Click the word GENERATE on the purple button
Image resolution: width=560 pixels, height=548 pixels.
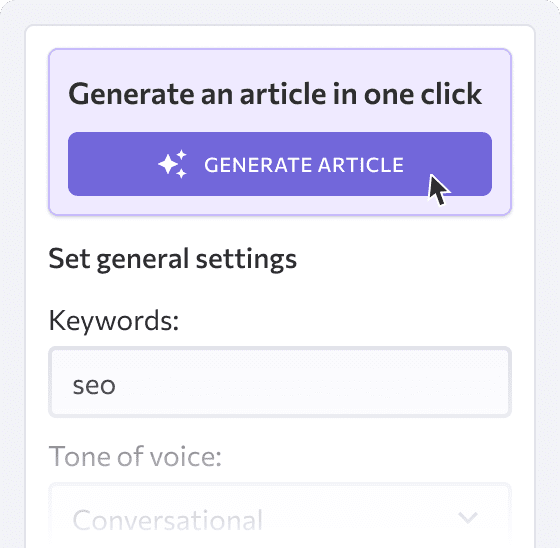coord(258,165)
